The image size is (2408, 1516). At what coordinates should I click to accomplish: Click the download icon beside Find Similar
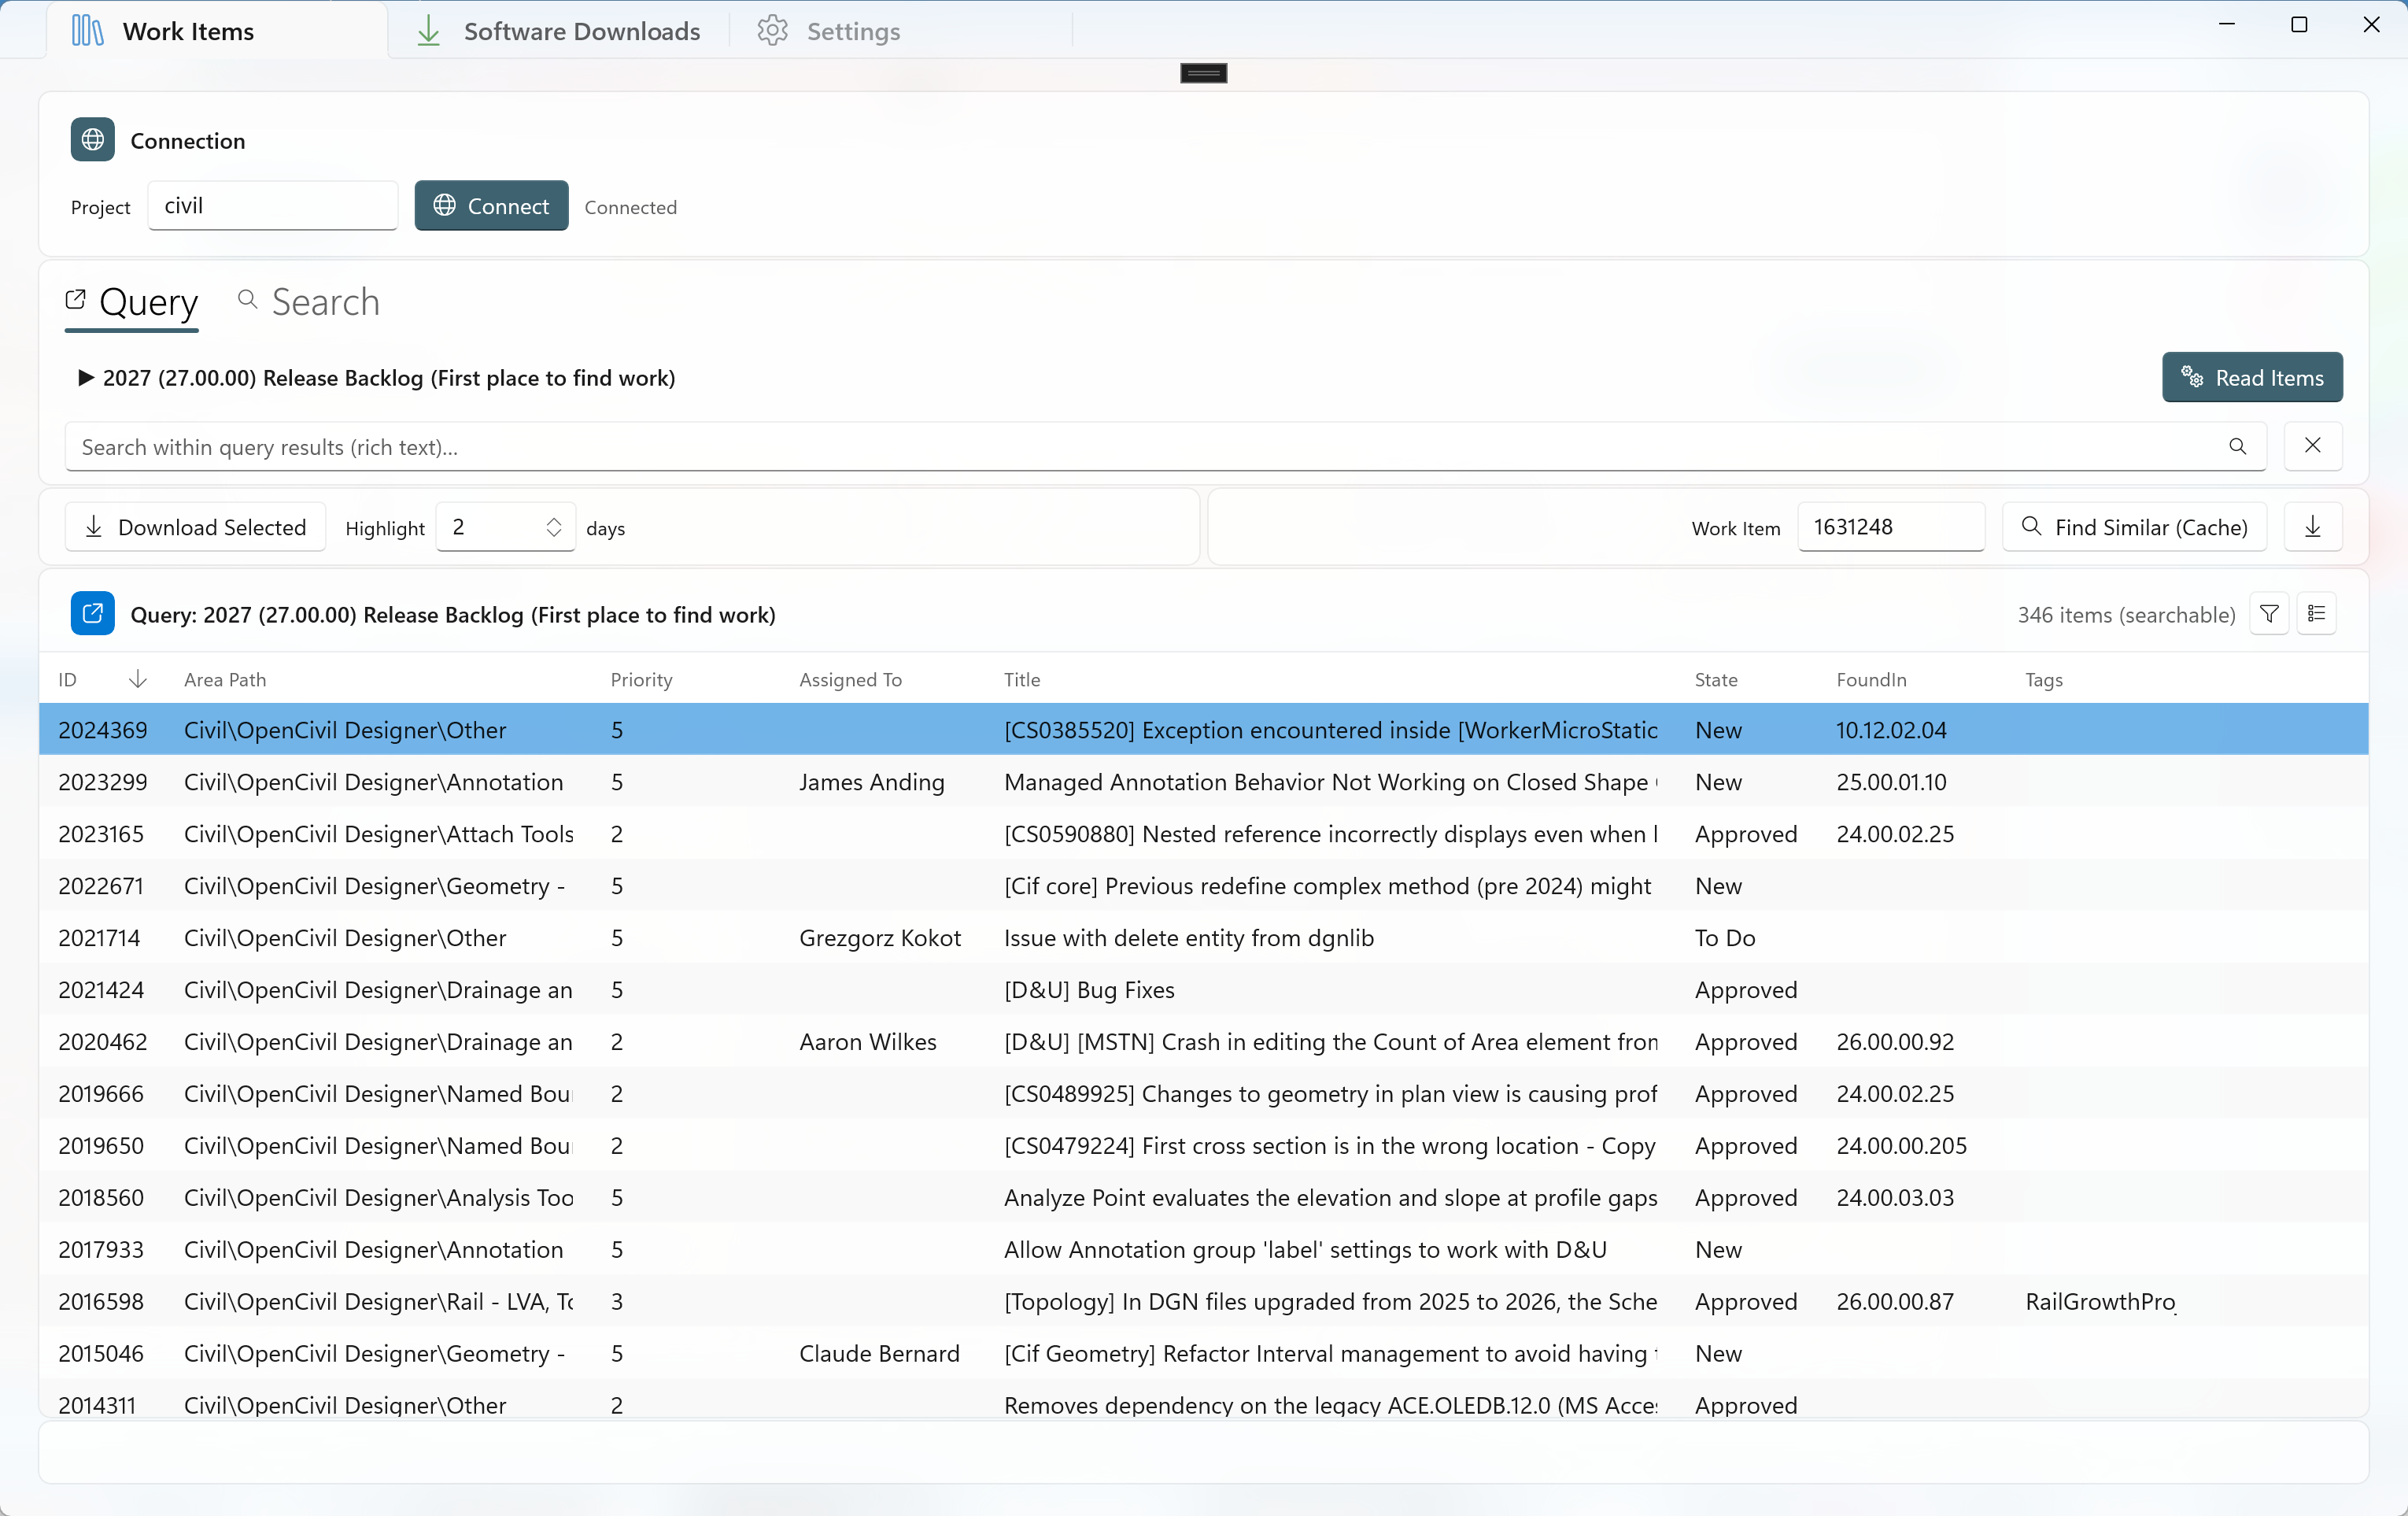(2311, 527)
